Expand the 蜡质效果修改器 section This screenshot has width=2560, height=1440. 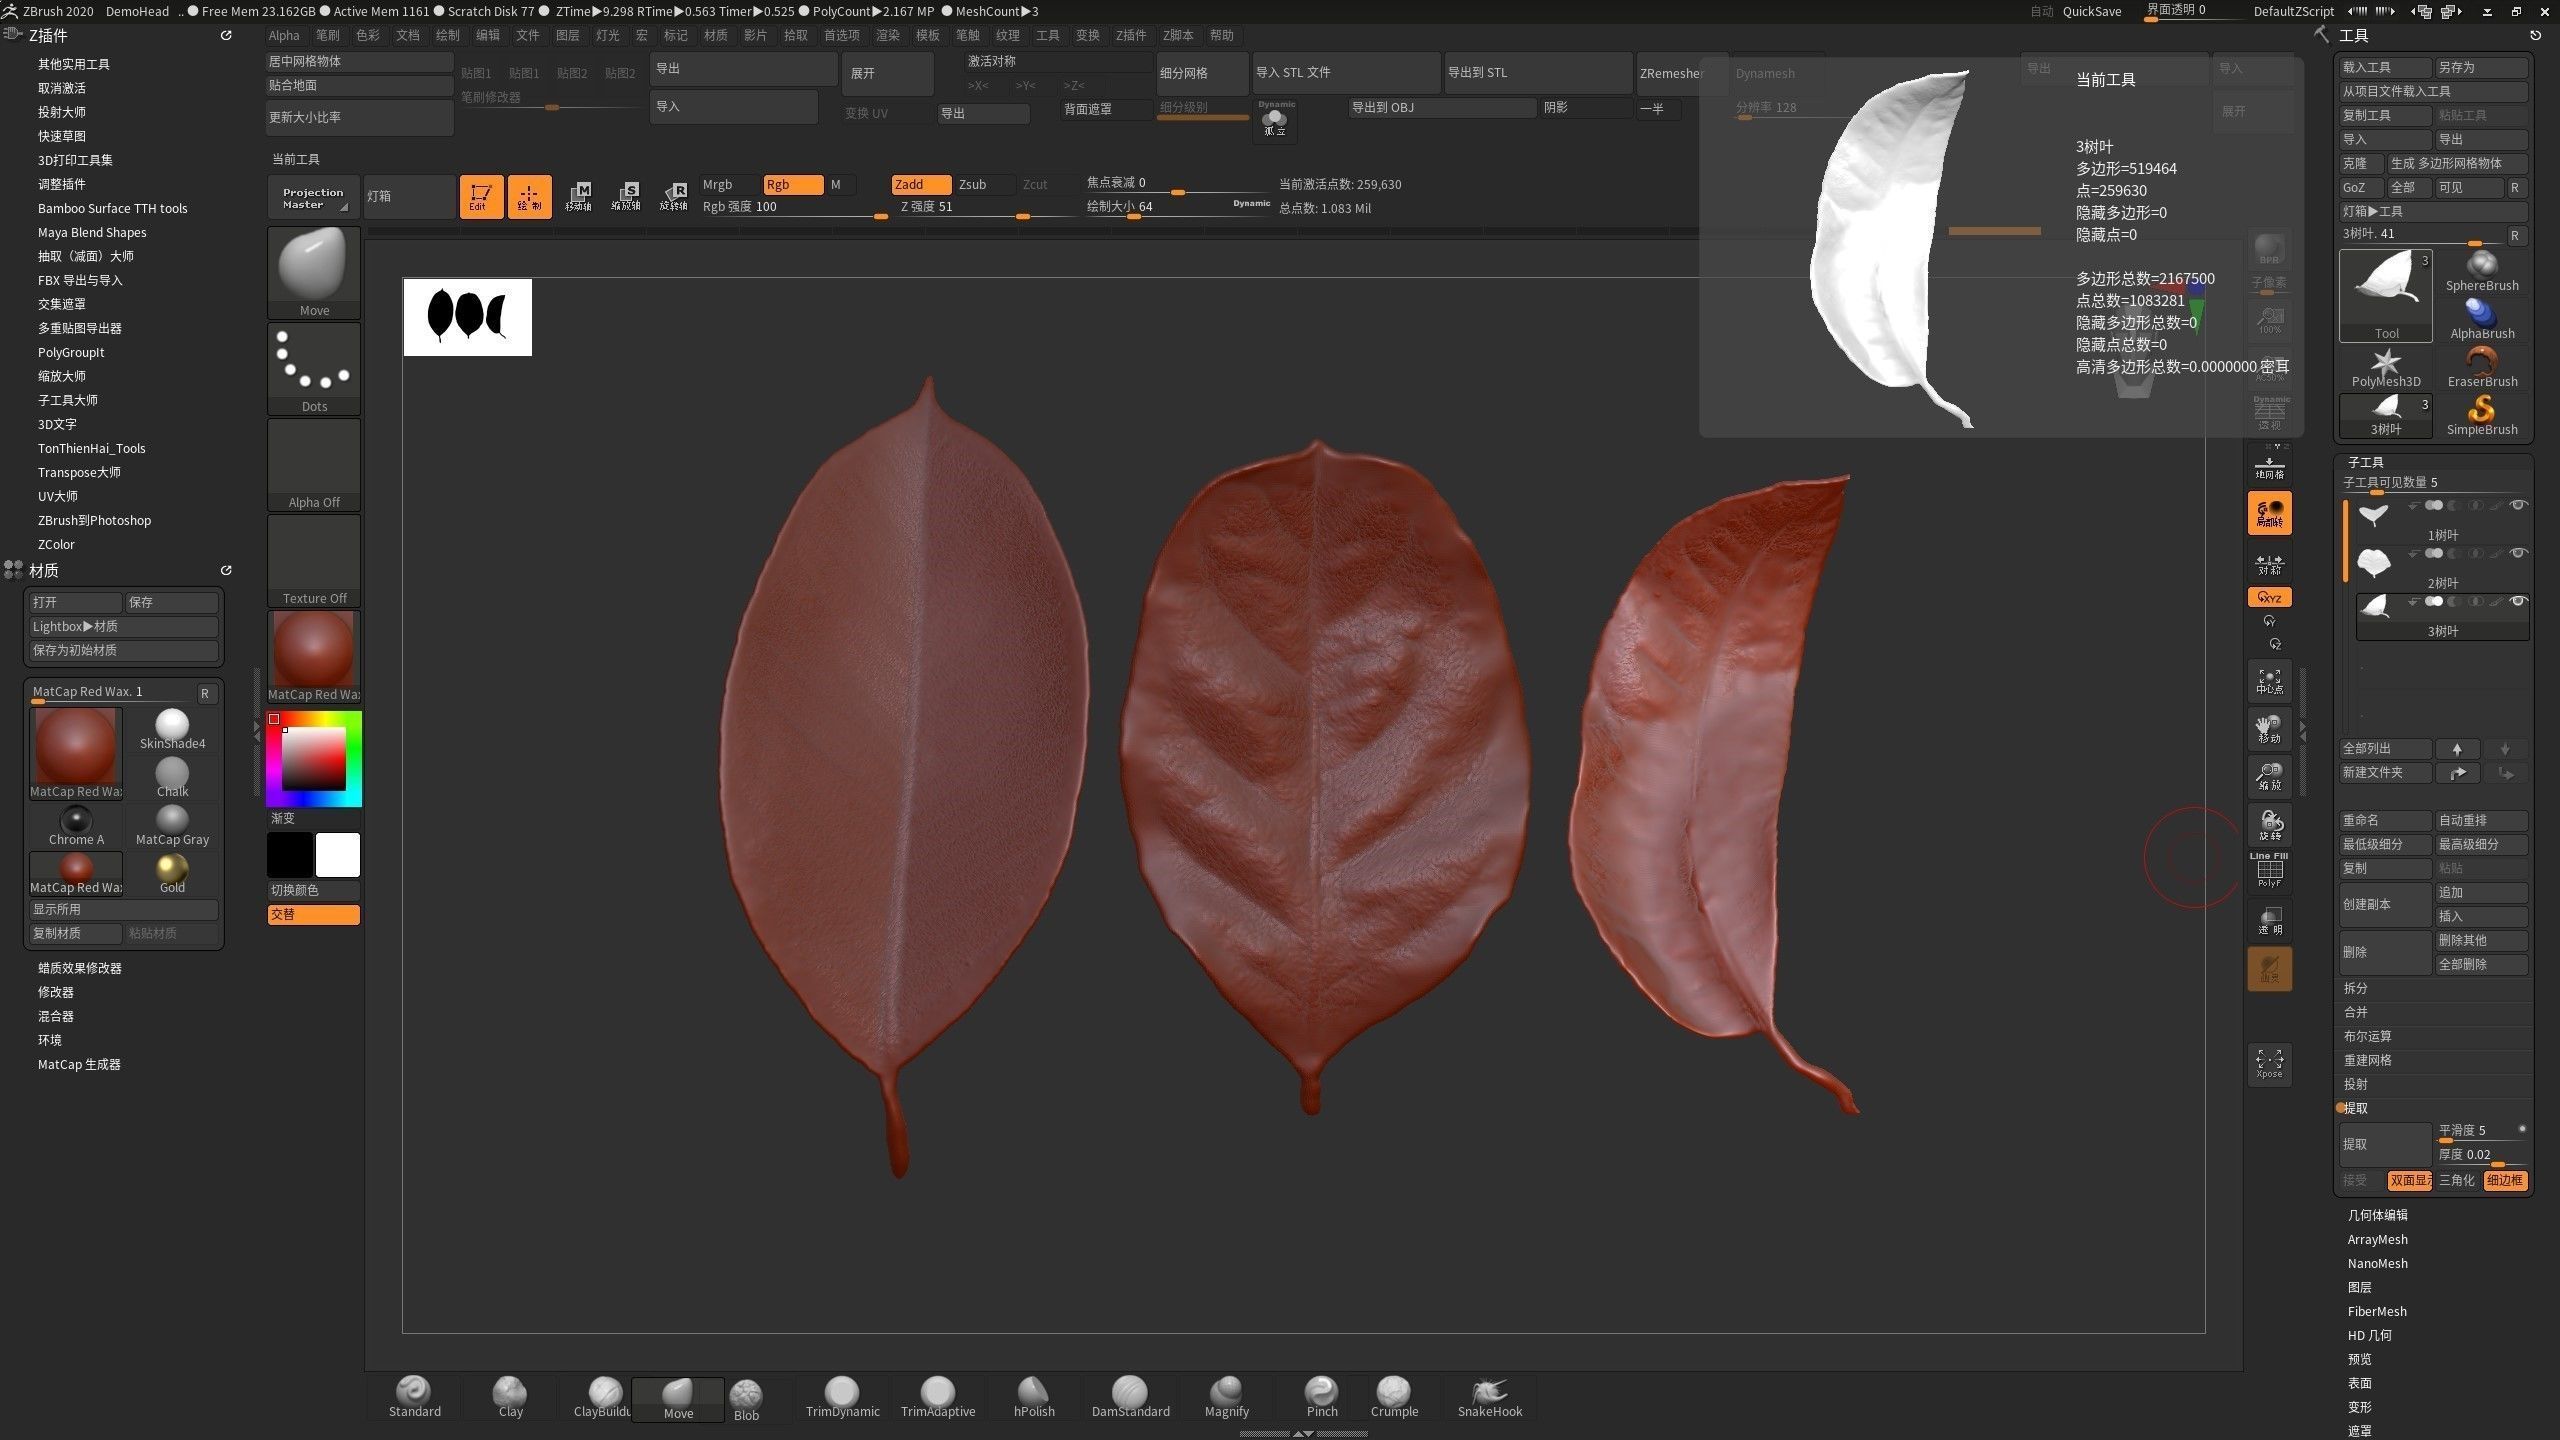(80, 968)
